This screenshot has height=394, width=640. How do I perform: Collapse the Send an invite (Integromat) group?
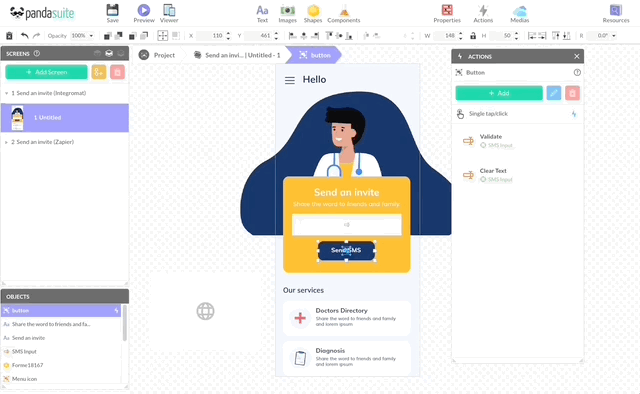point(6,93)
